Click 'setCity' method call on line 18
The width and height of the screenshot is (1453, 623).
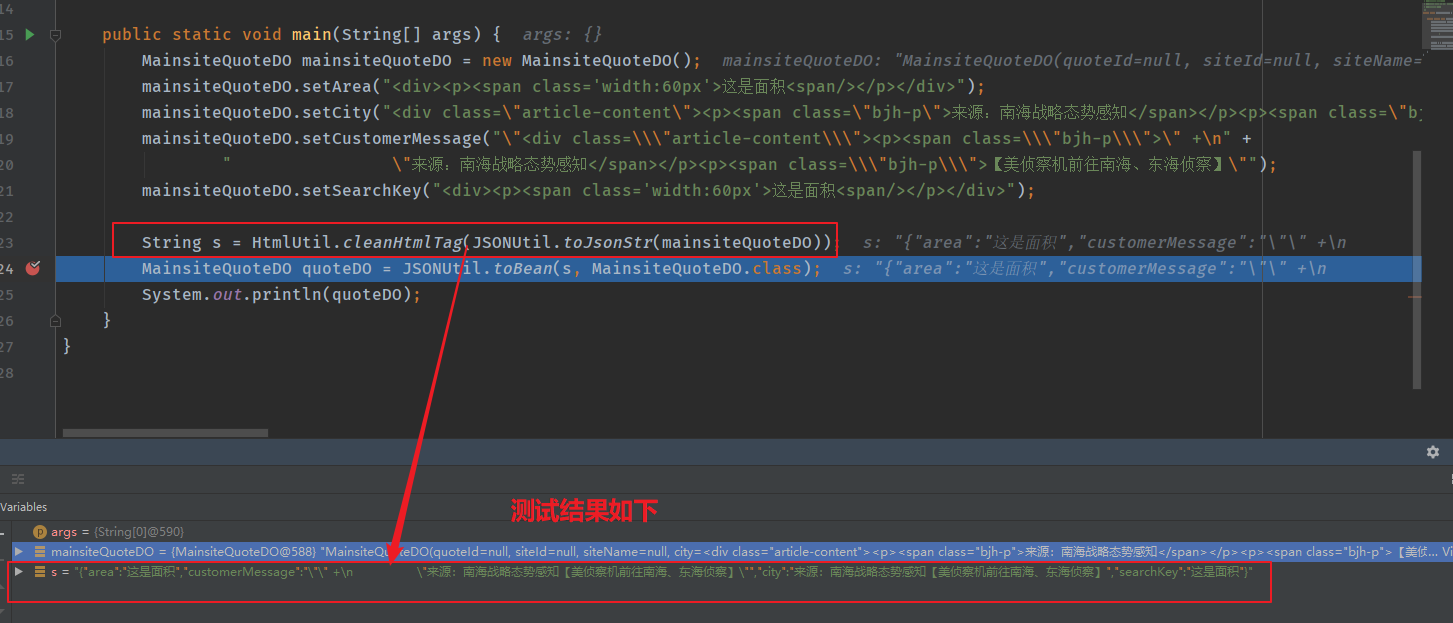(x=337, y=112)
